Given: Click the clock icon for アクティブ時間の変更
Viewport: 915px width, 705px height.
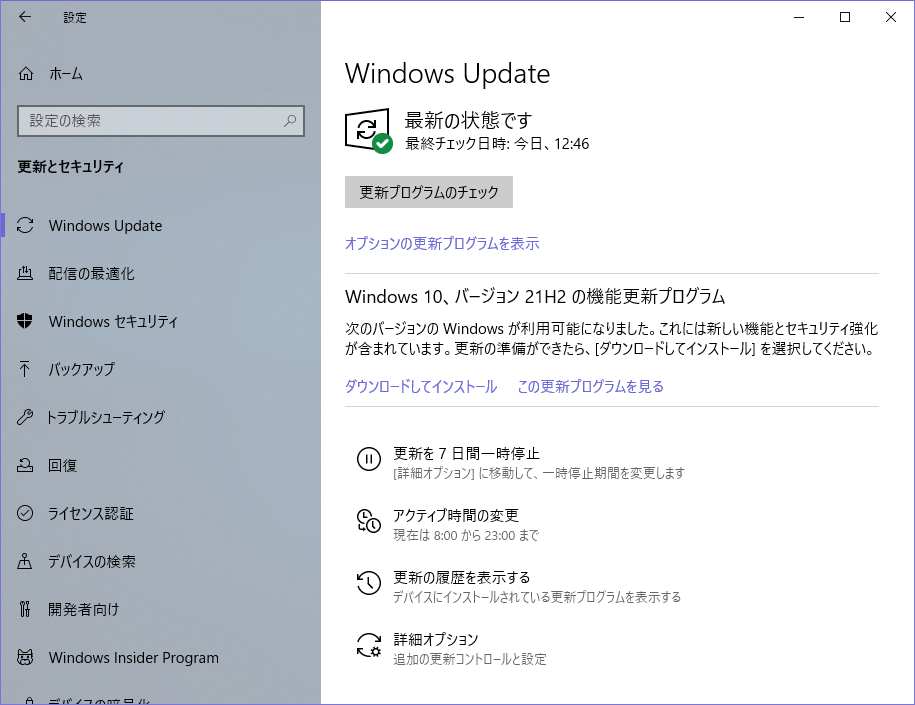Looking at the screenshot, I should 369,521.
